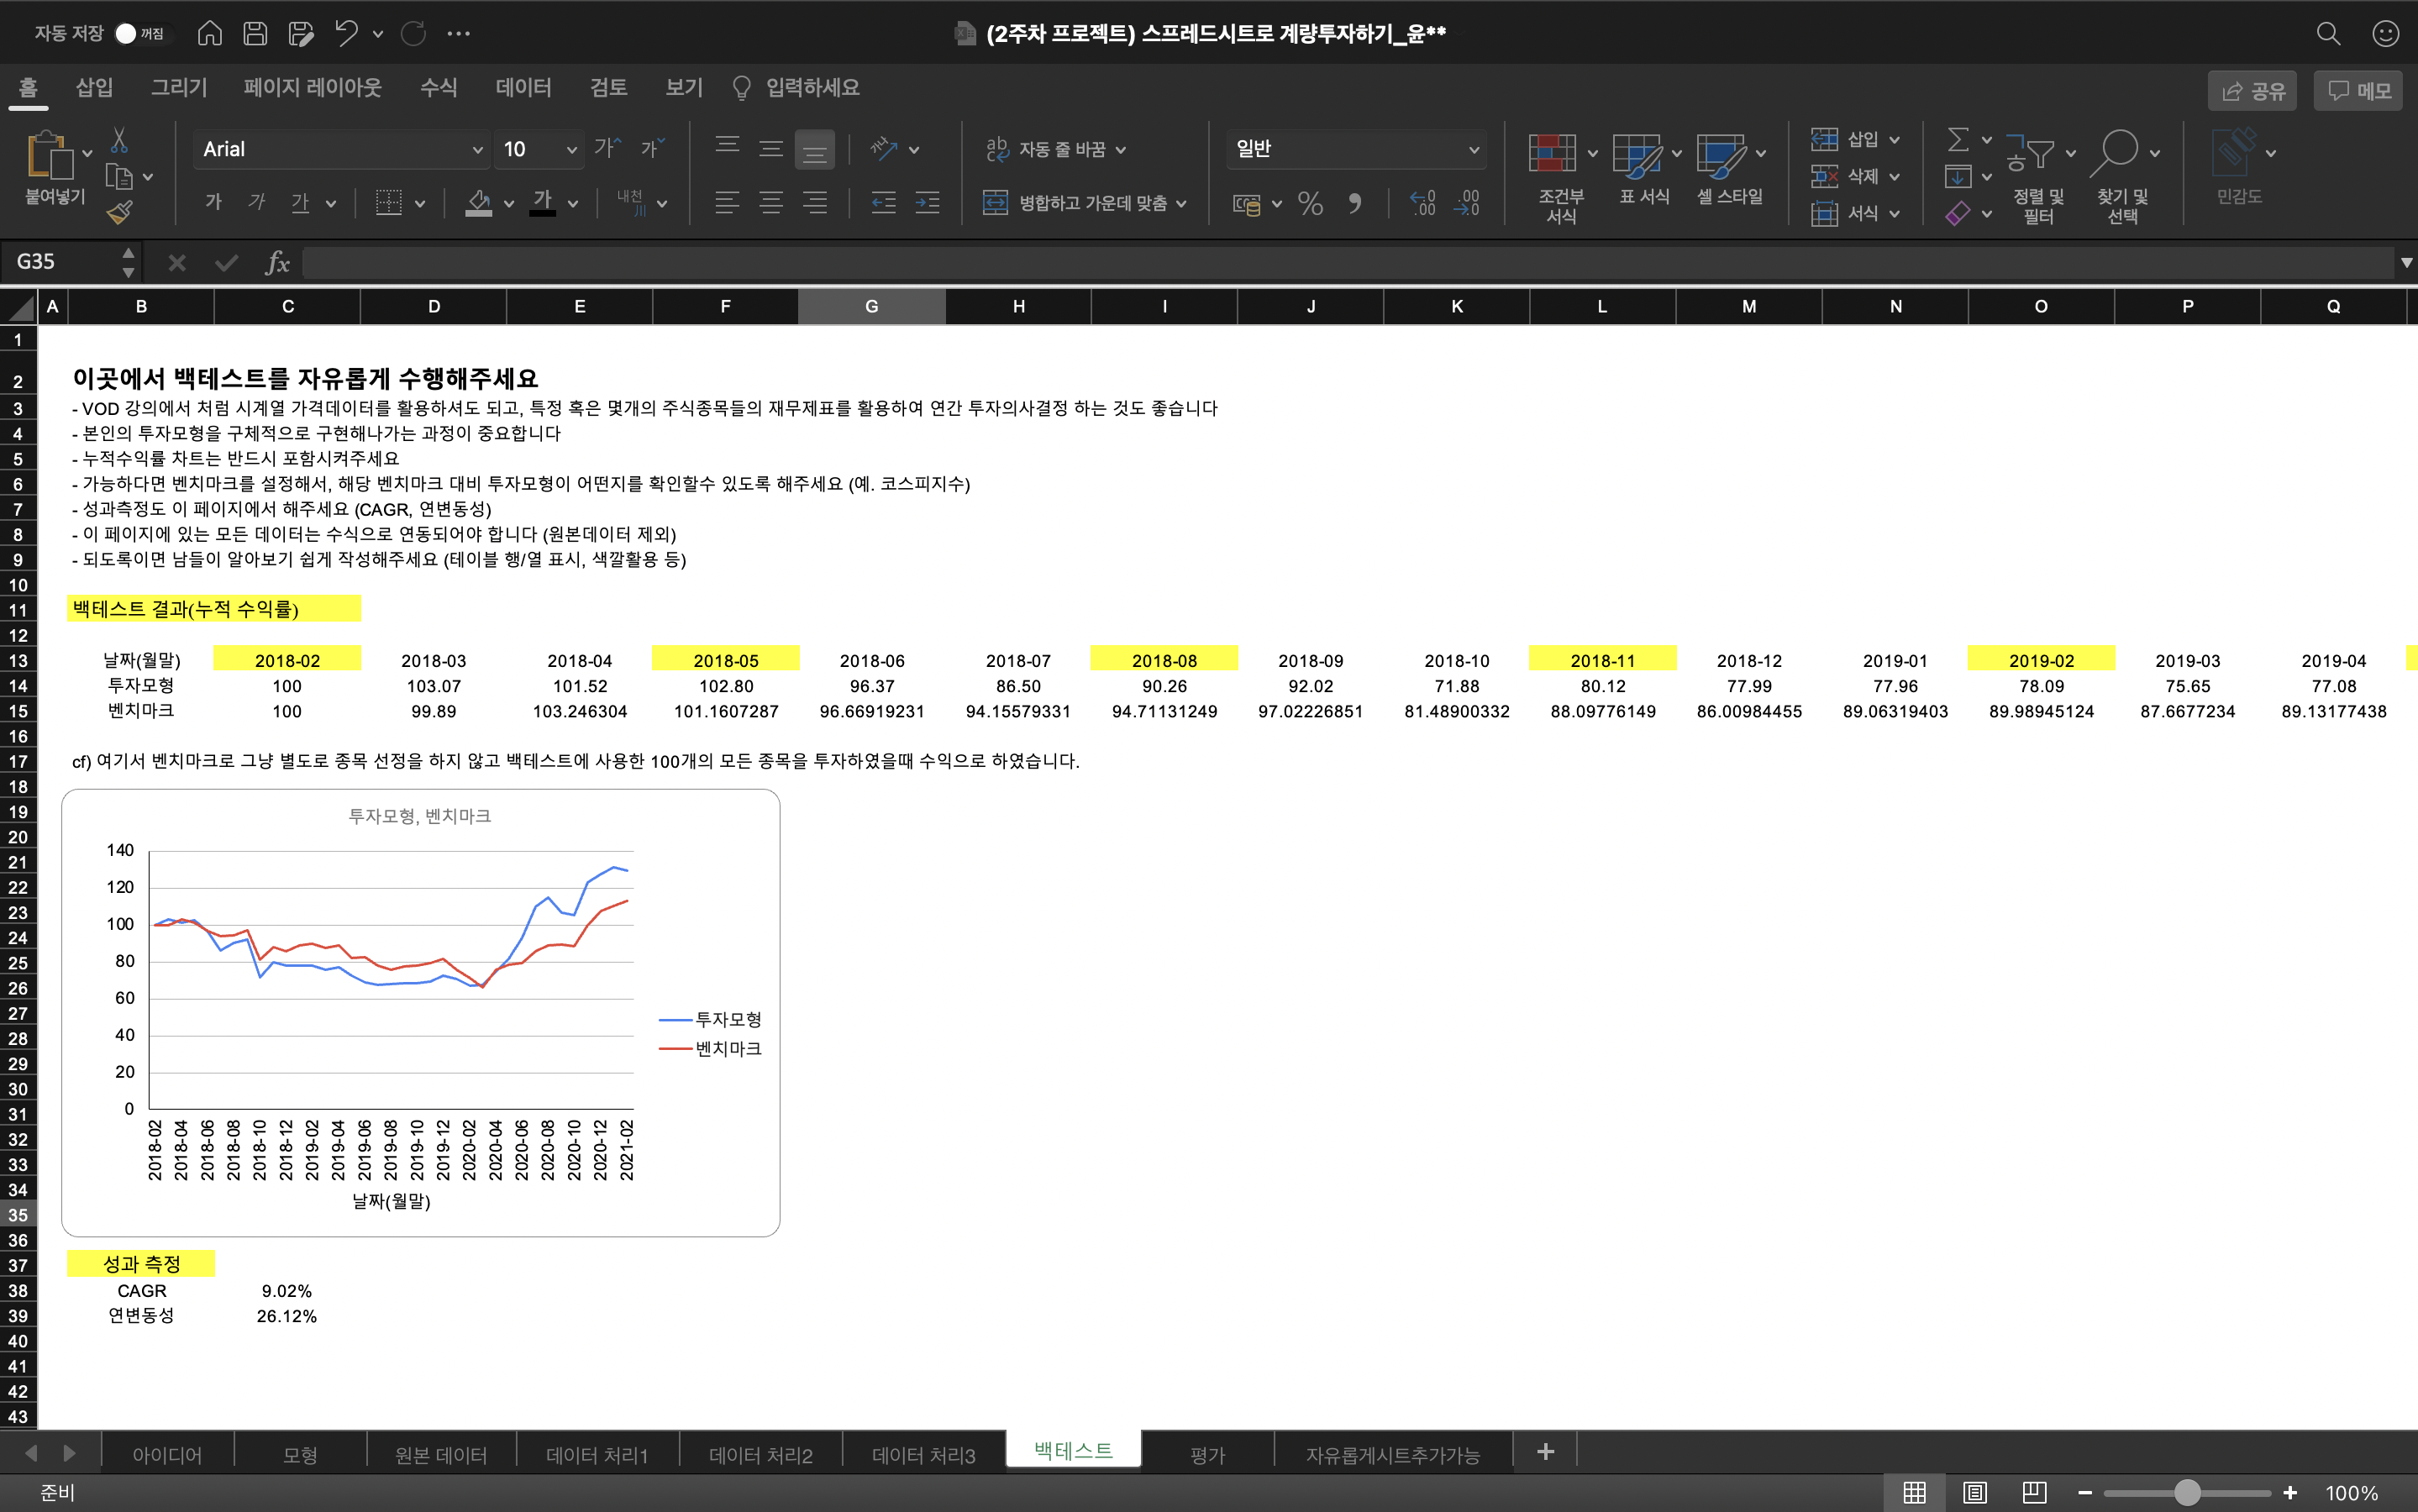Screen dimensions: 2418x1512
Task: Click the Save icon
Action: coord(255,33)
